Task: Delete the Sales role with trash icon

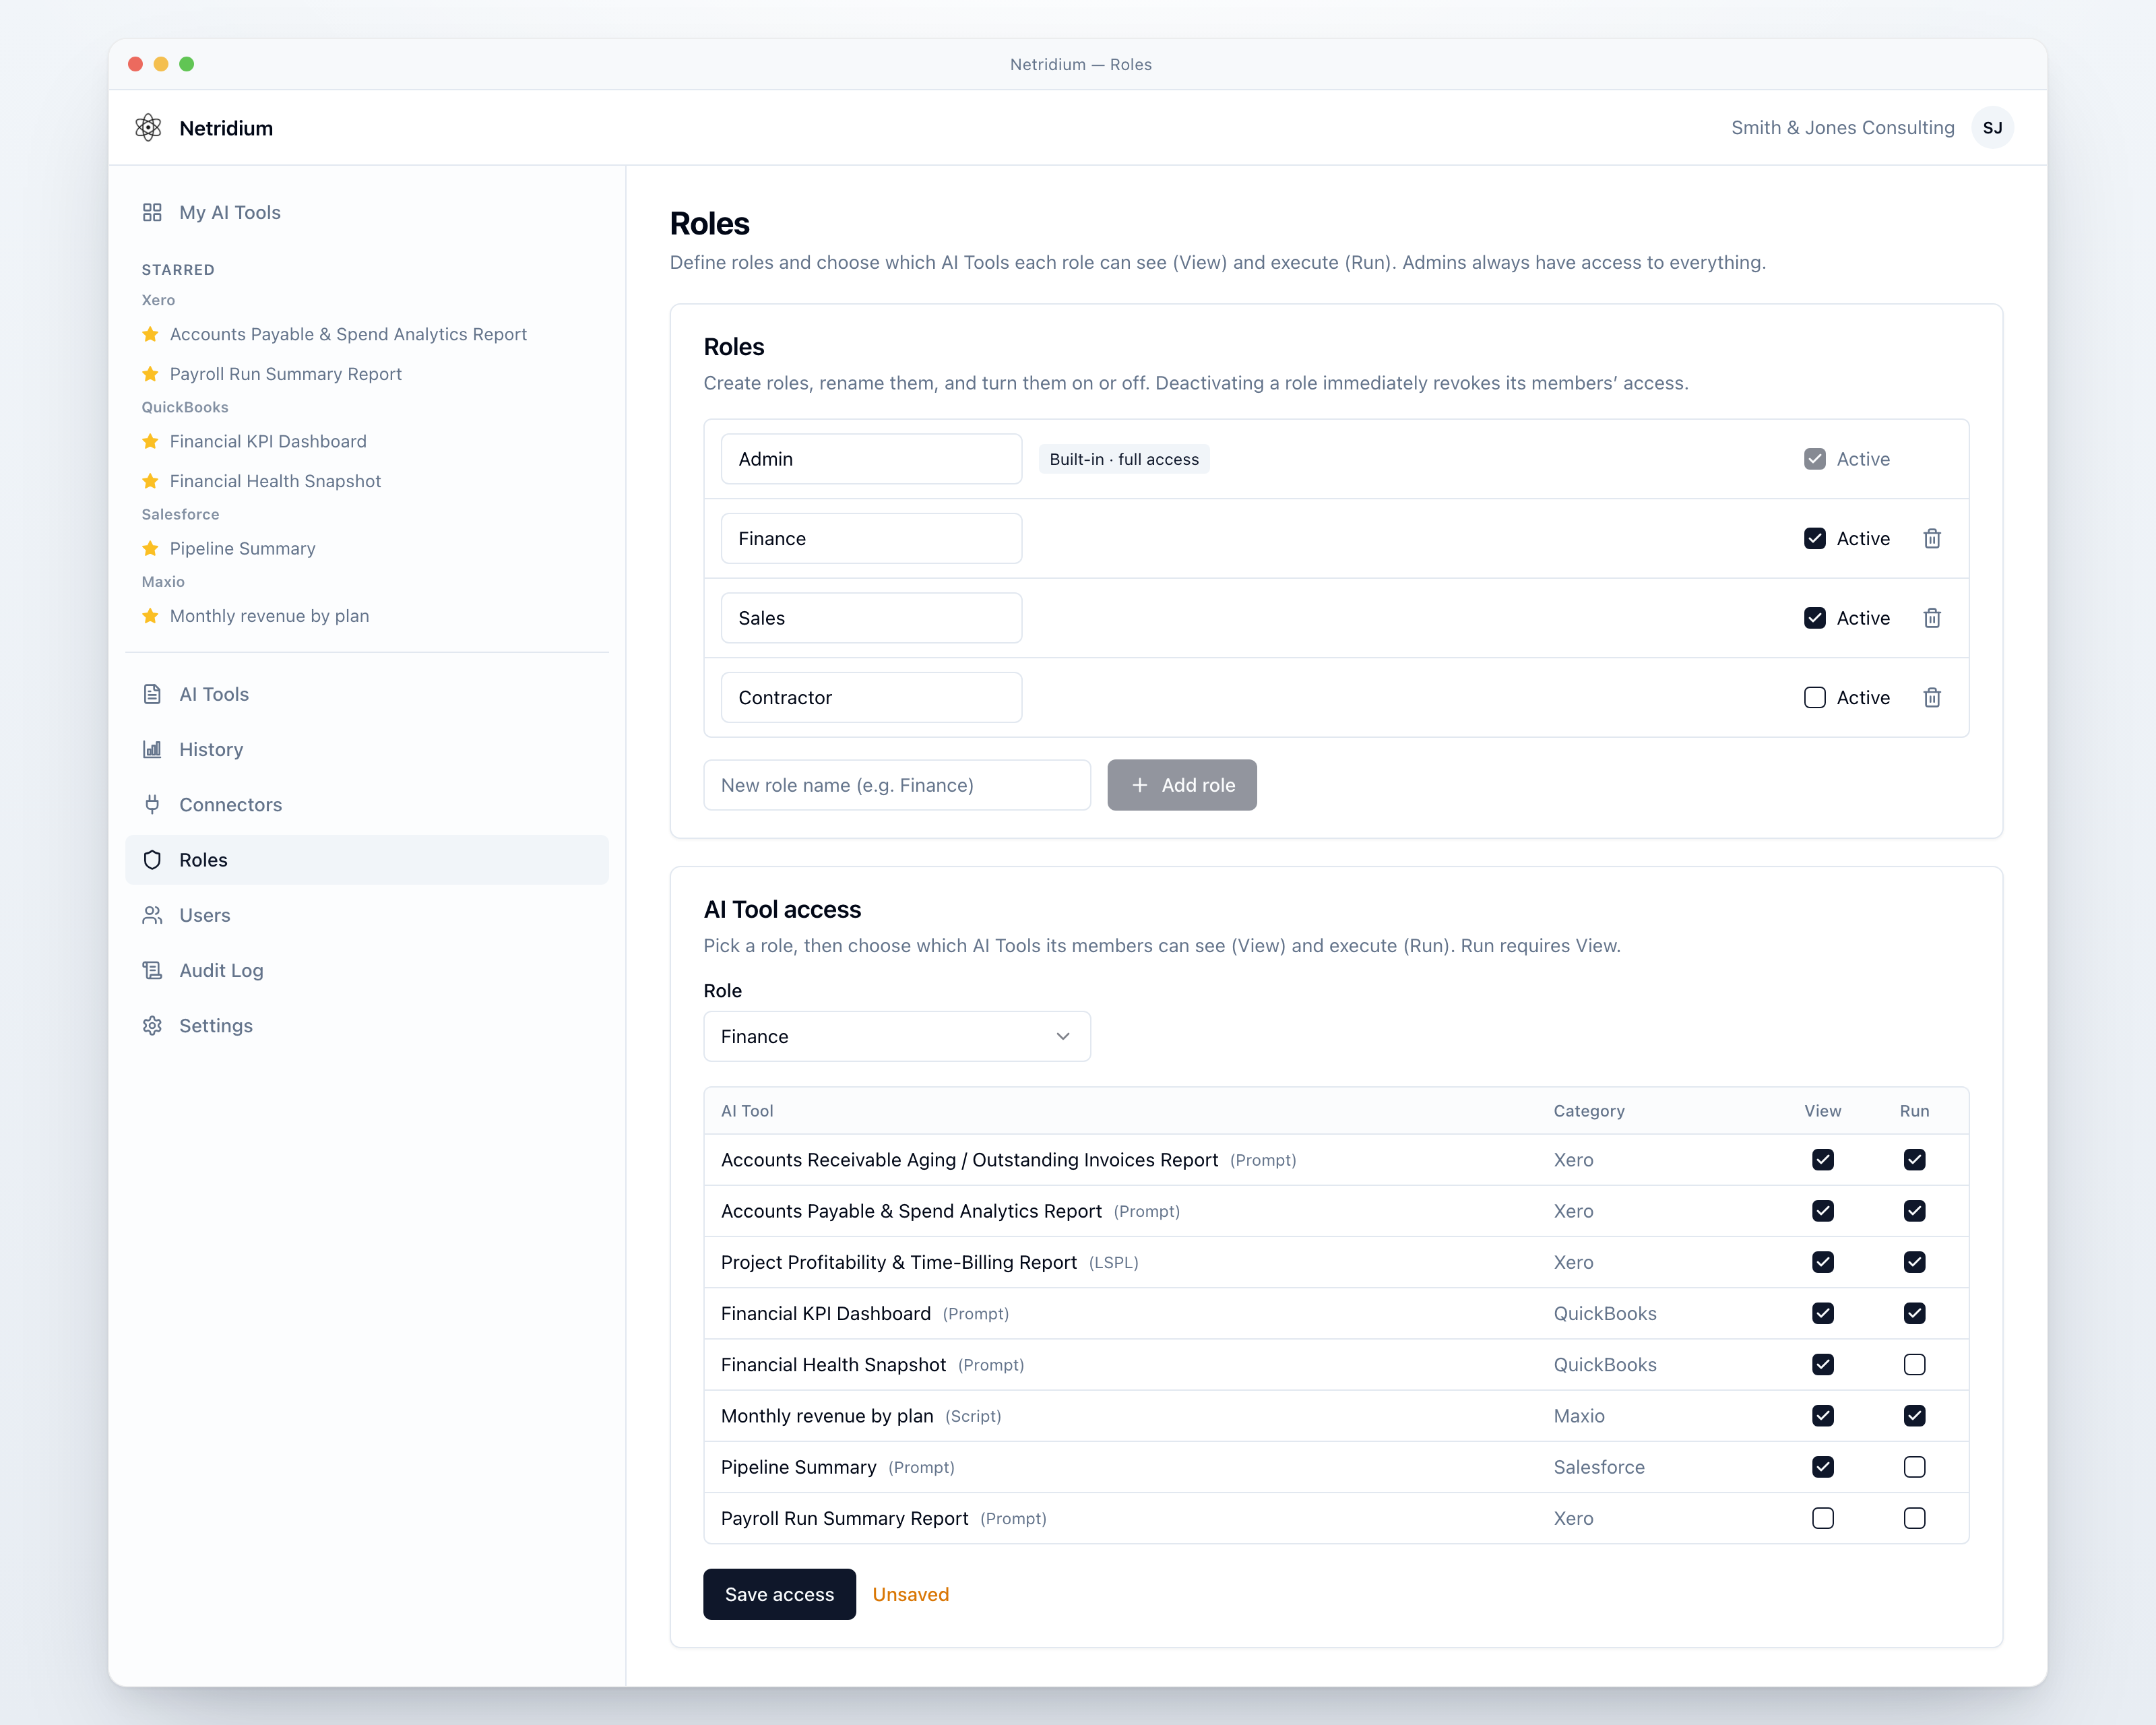Action: [x=1931, y=618]
